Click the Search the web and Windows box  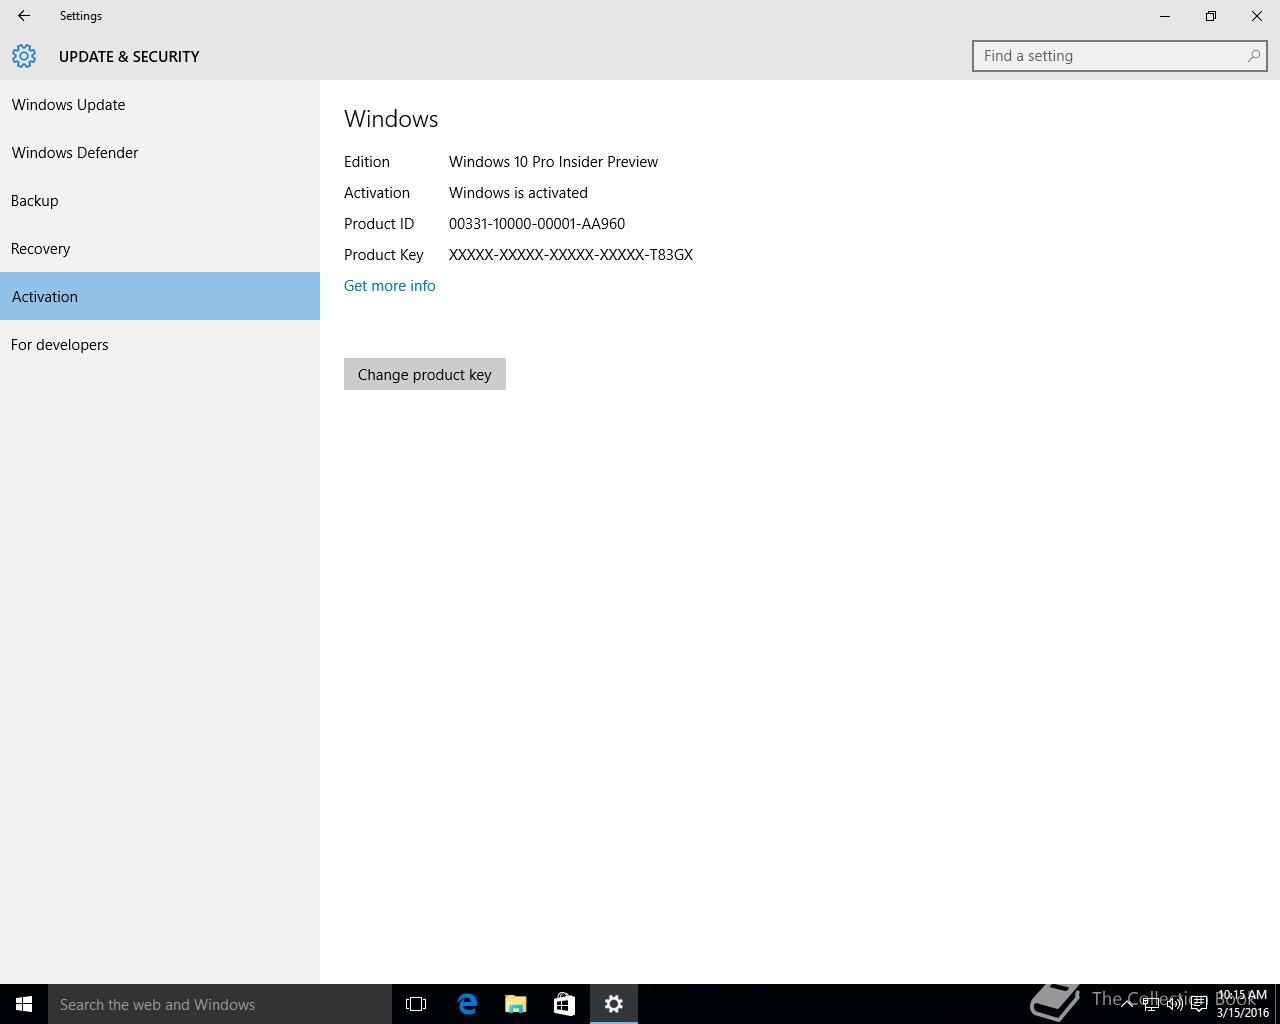220,1004
